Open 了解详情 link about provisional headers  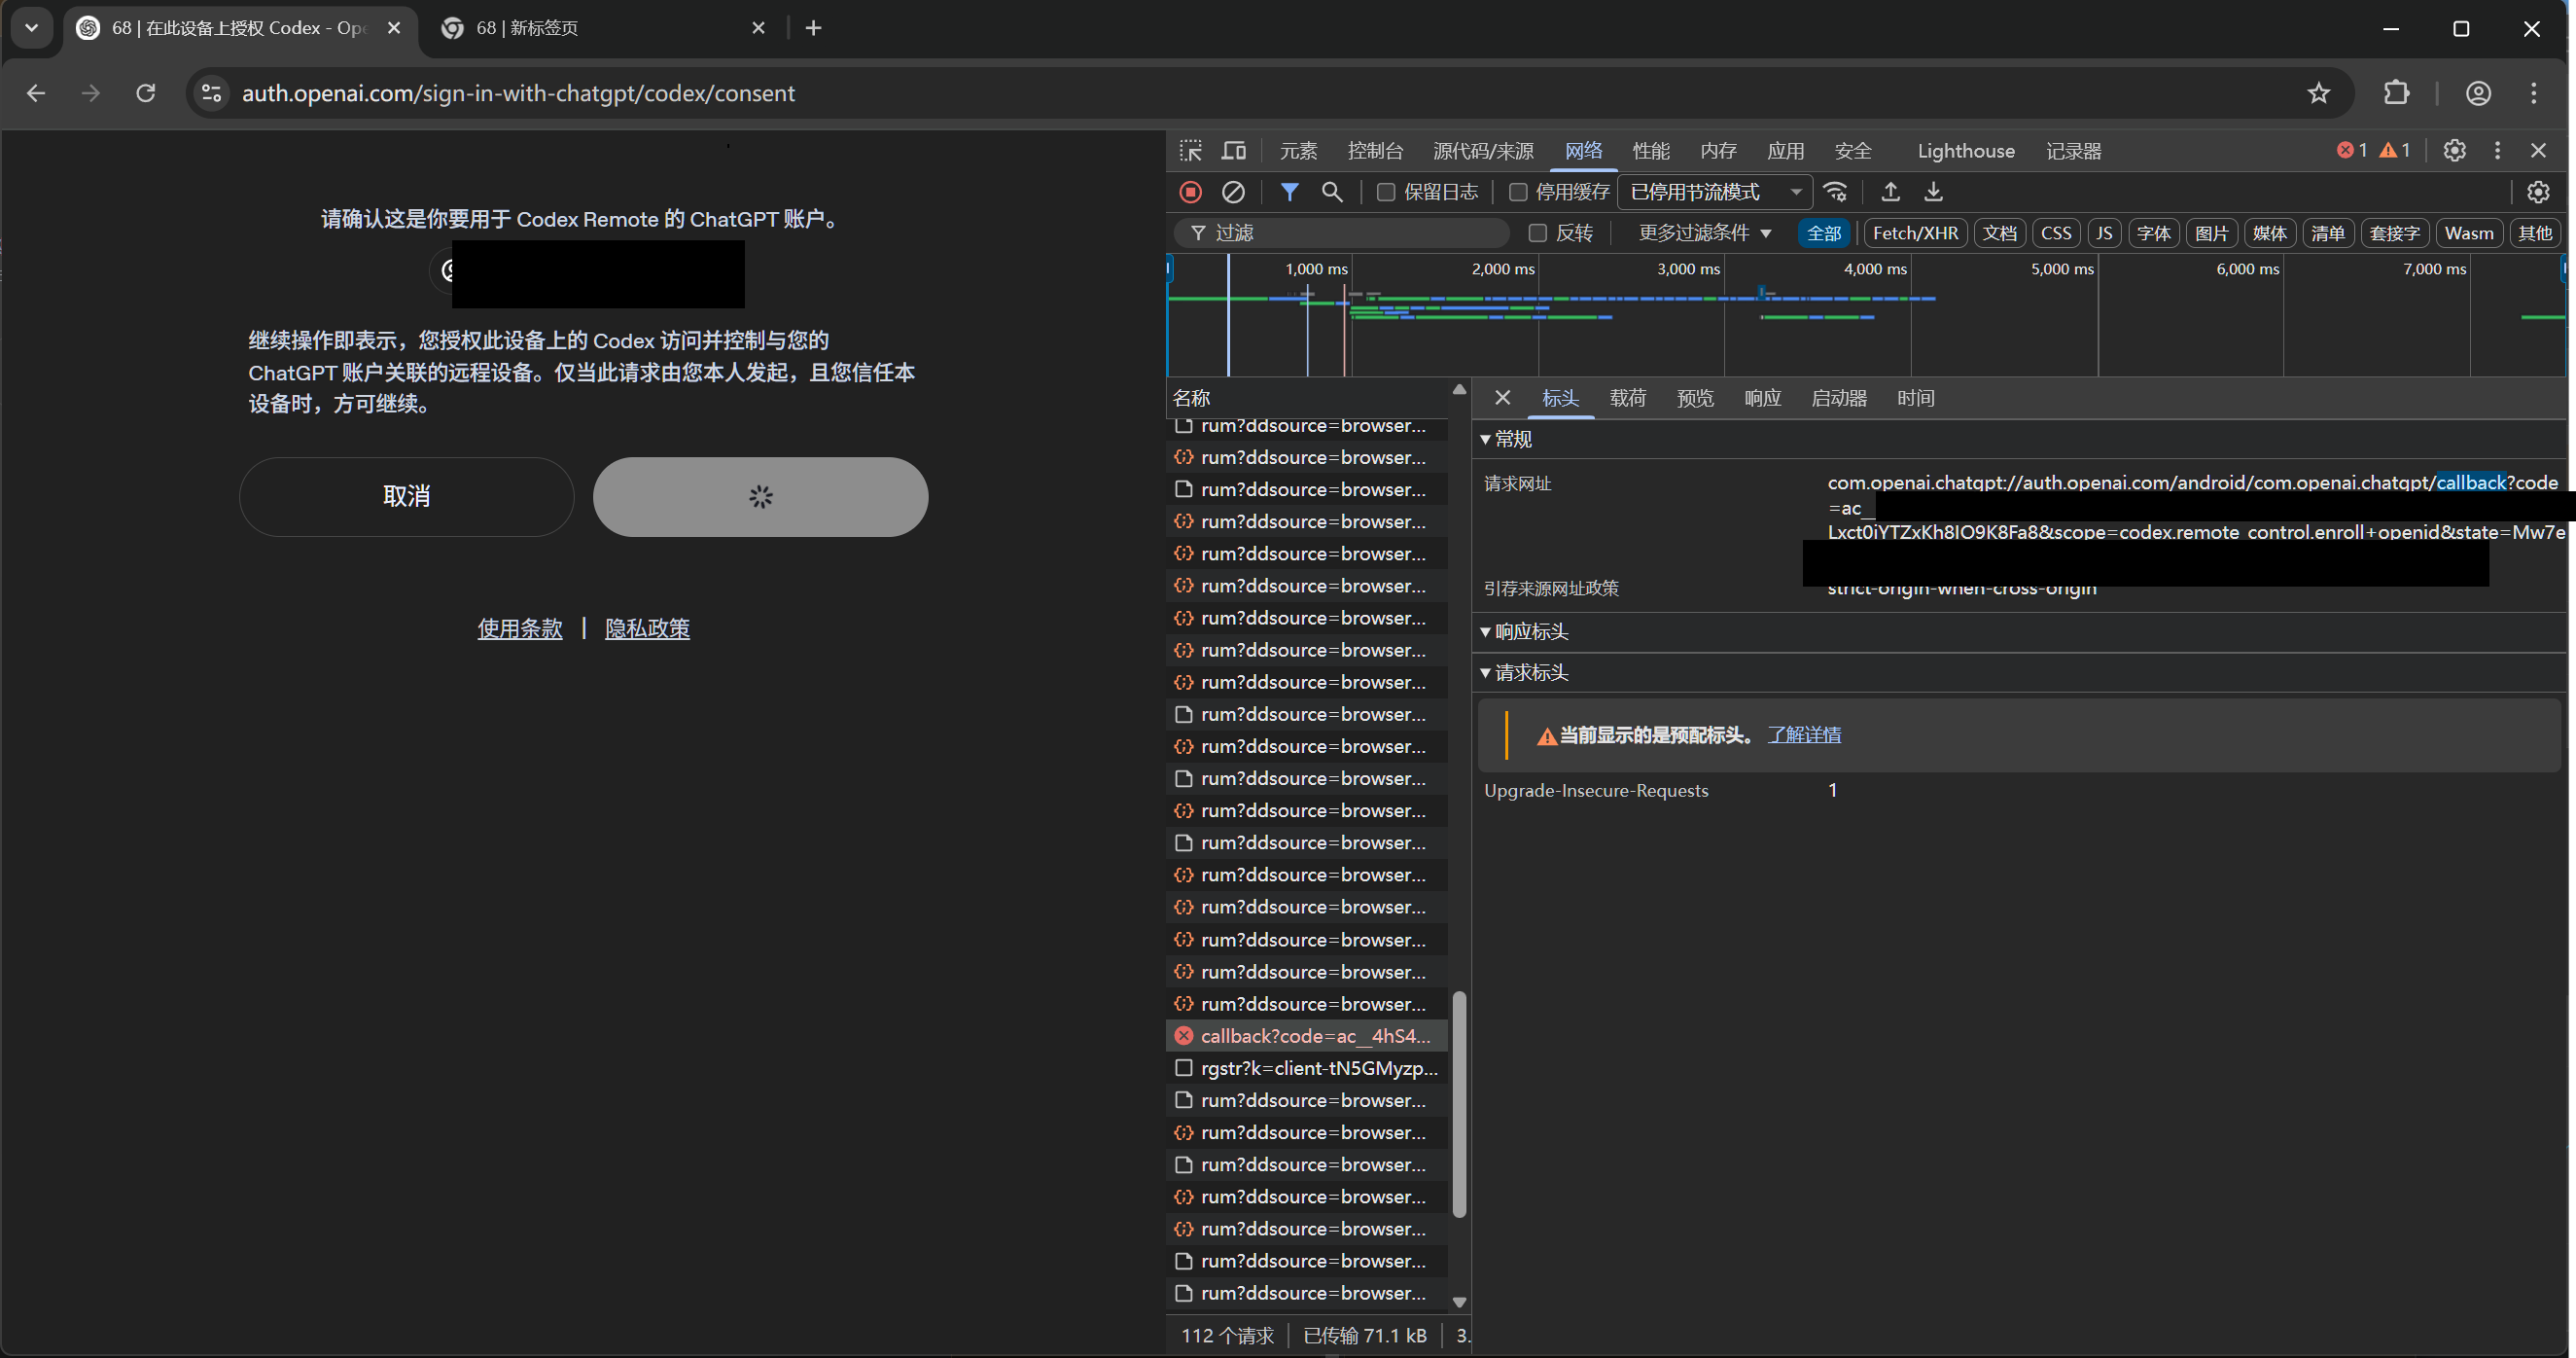tap(1804, 735)
